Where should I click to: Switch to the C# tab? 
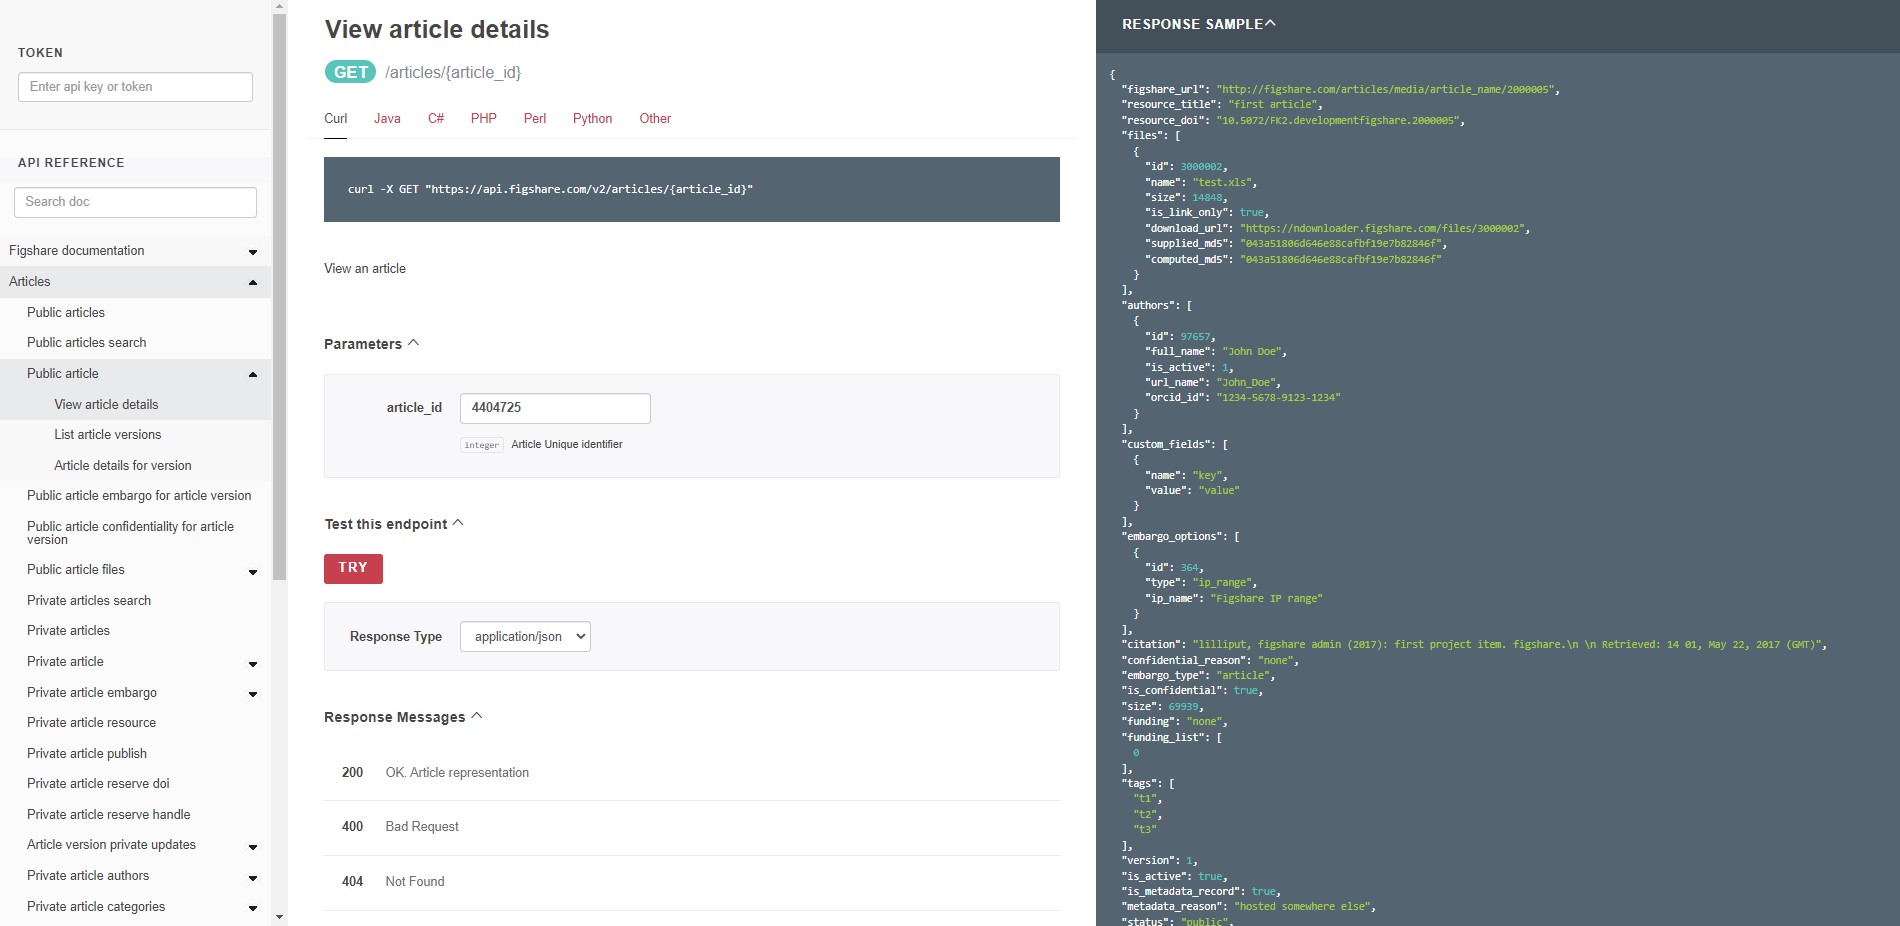(436, 118)
